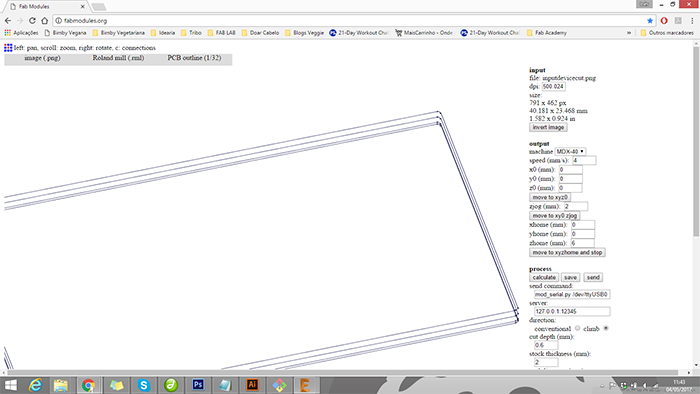
Task: Click the send command input field
Action: (572, 294)
